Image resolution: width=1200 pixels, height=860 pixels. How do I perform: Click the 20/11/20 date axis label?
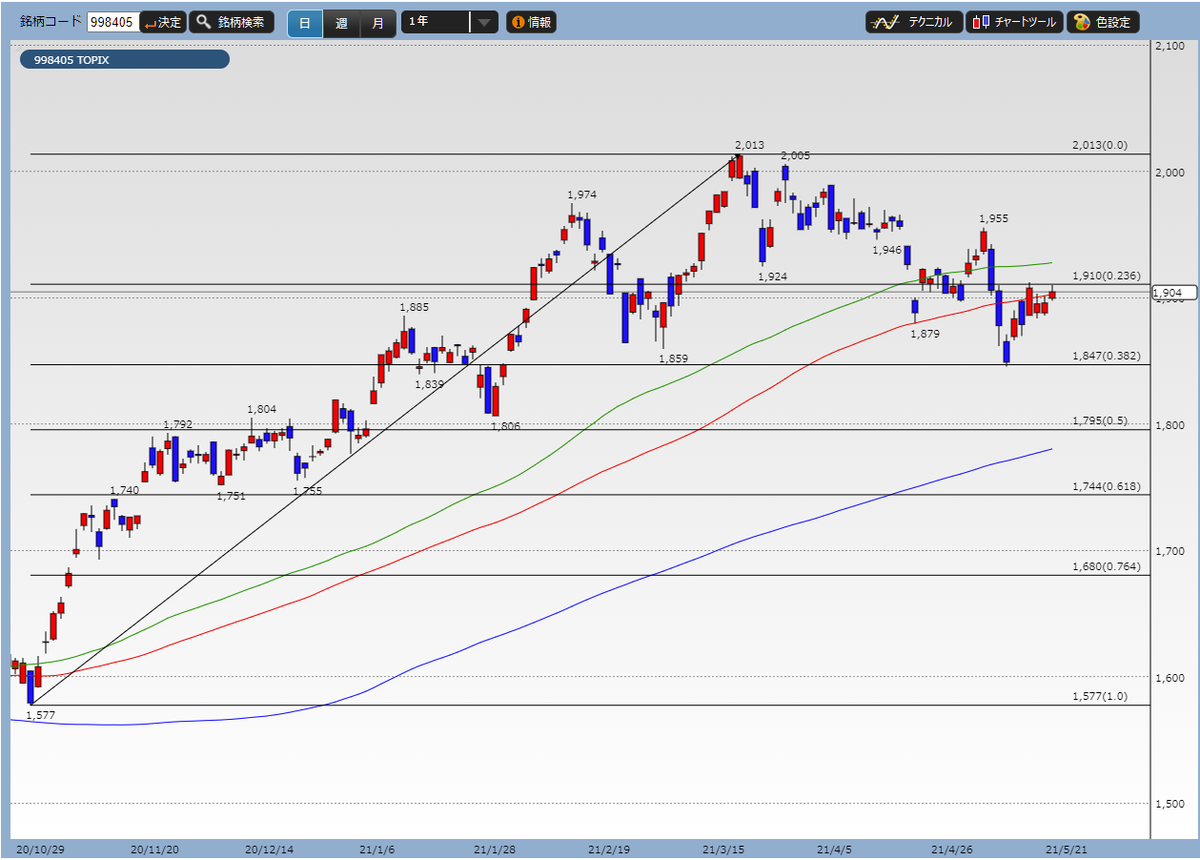coord(154,849)
